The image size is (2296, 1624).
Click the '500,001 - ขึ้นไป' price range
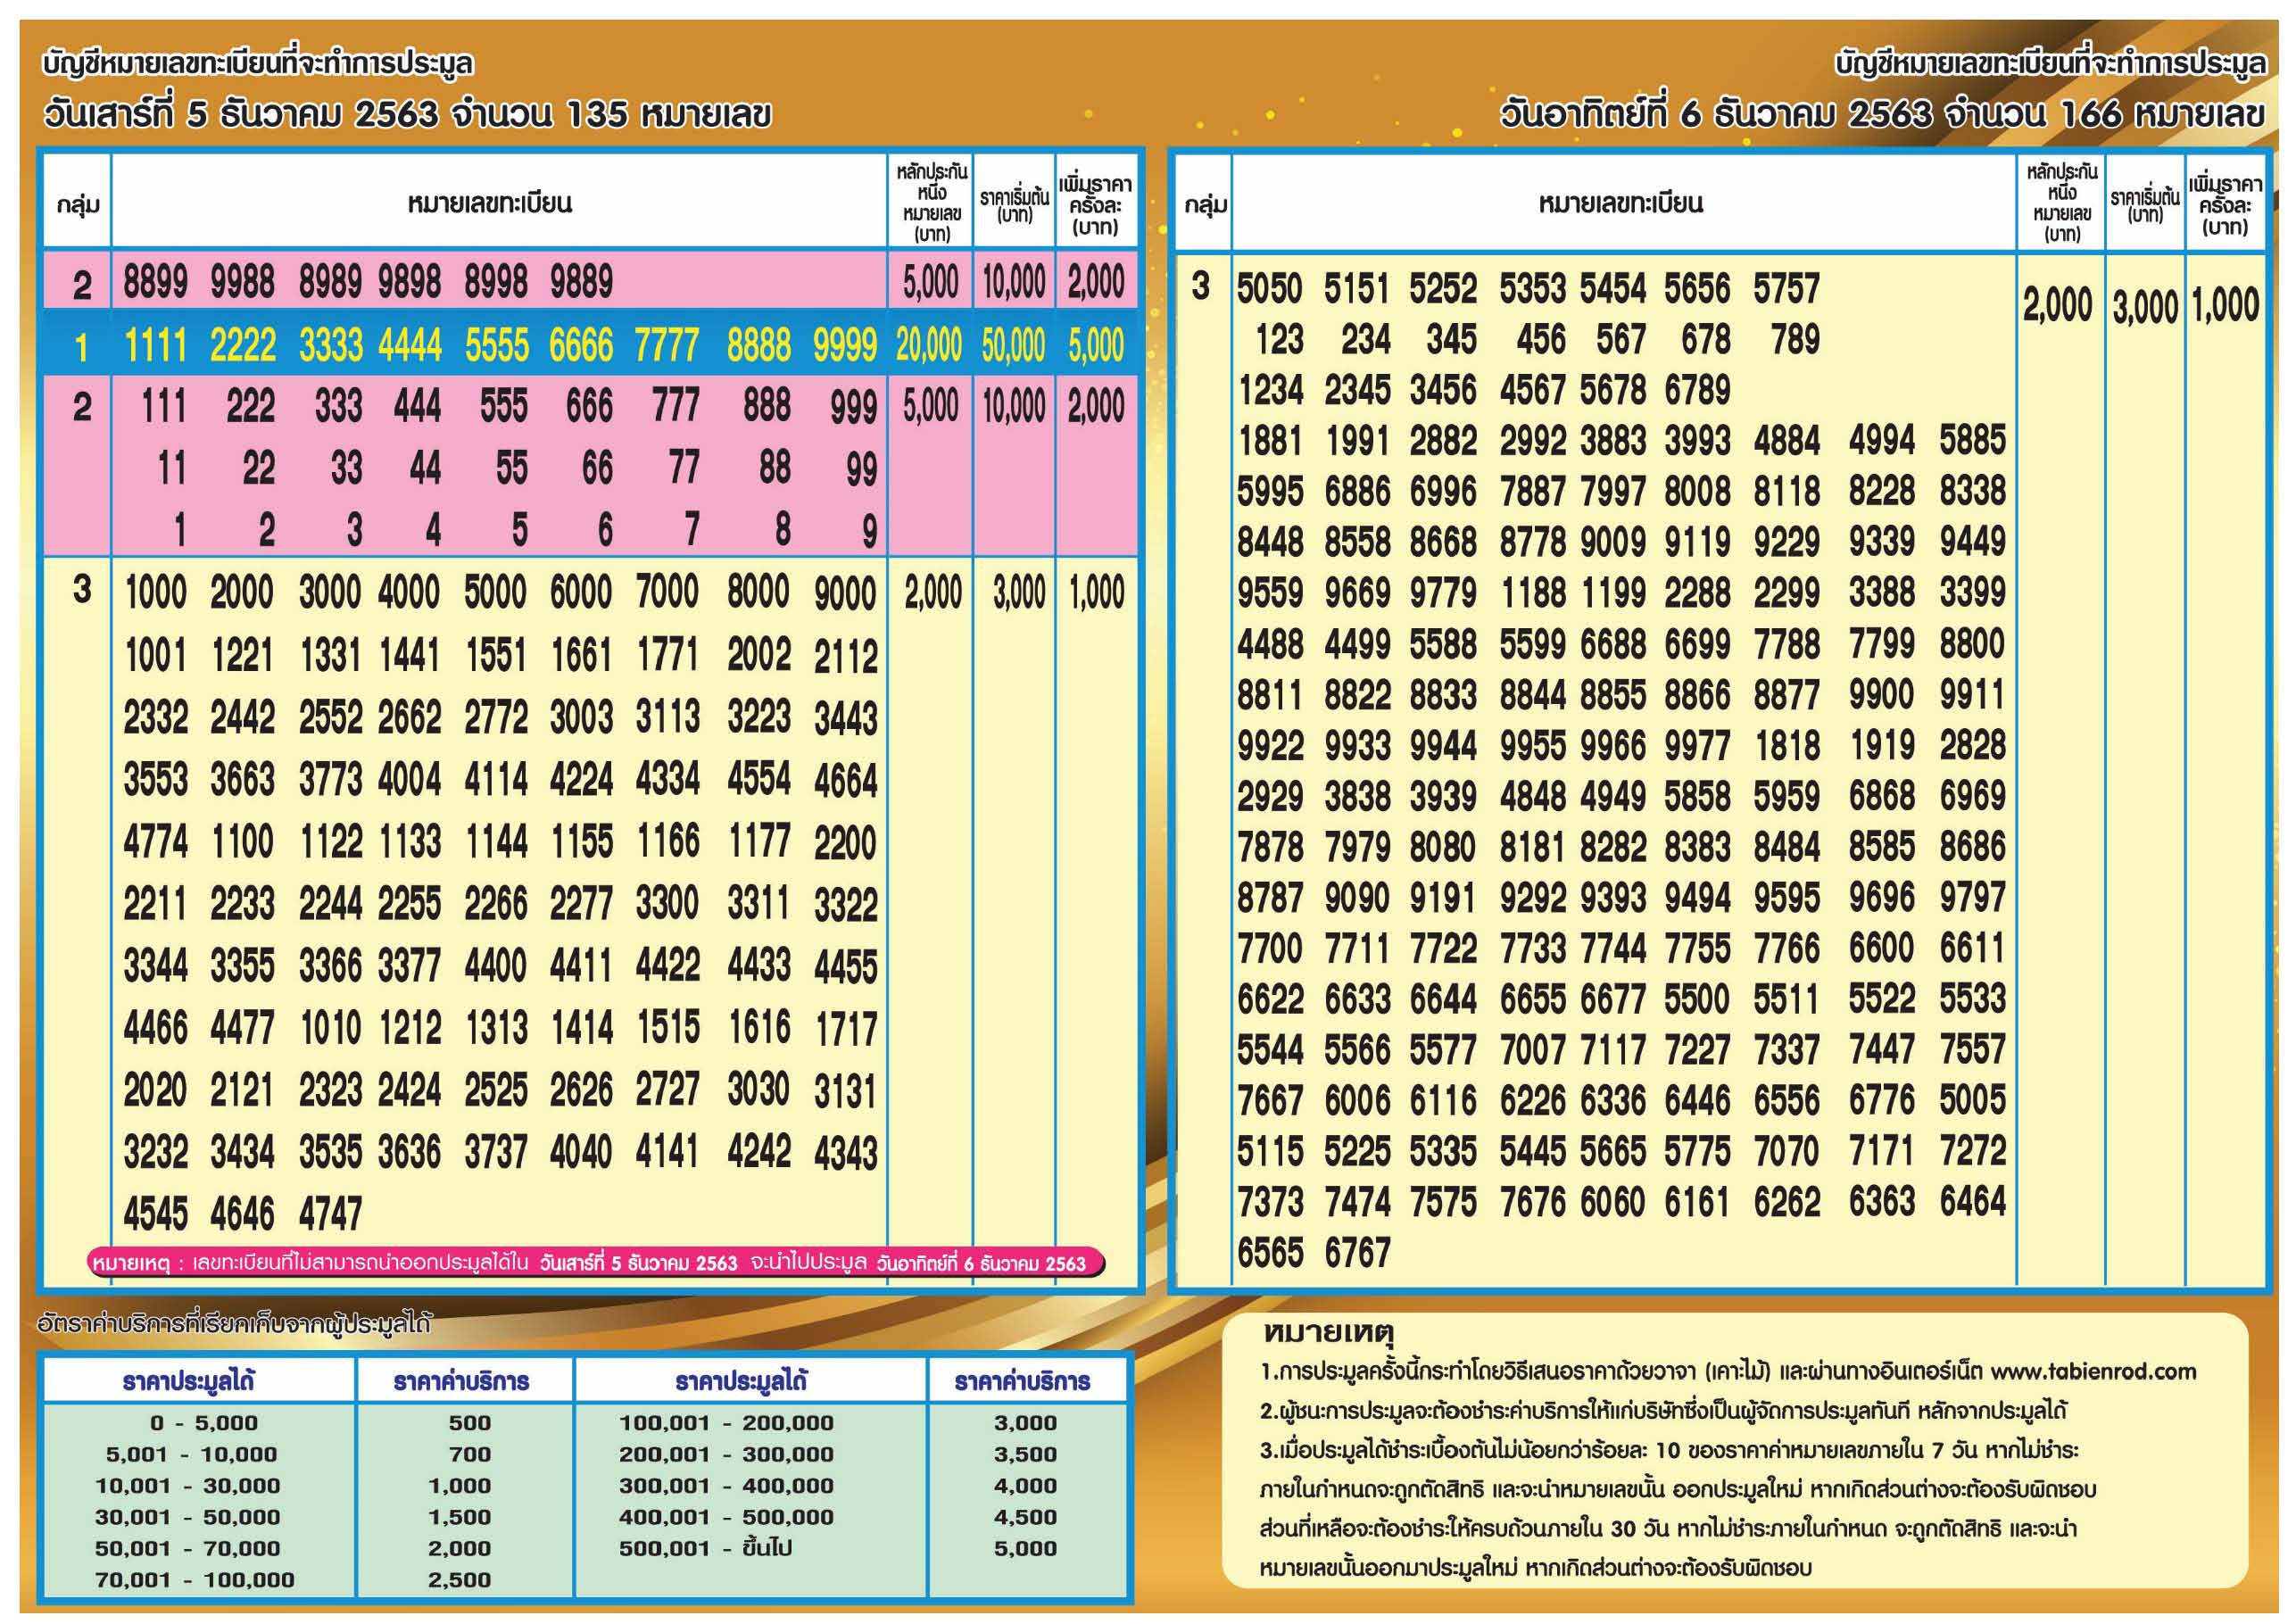(704, 1548)
